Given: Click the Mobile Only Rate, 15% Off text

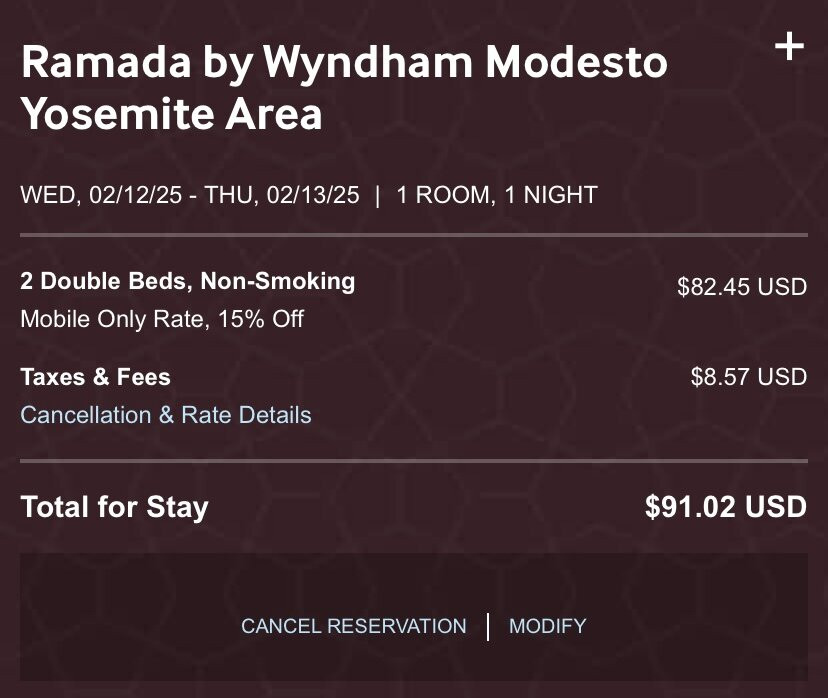Looking at the screenshot, I should click(162, 320).
